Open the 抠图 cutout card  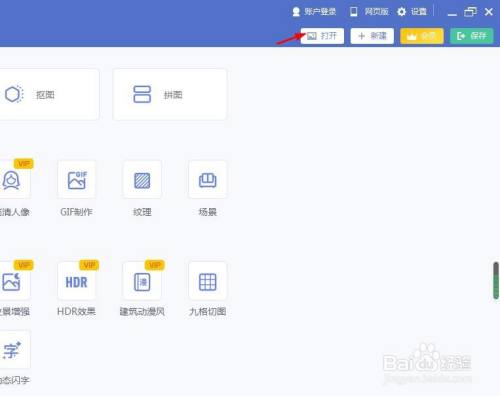pyautogui.click(x=49, y=95)
